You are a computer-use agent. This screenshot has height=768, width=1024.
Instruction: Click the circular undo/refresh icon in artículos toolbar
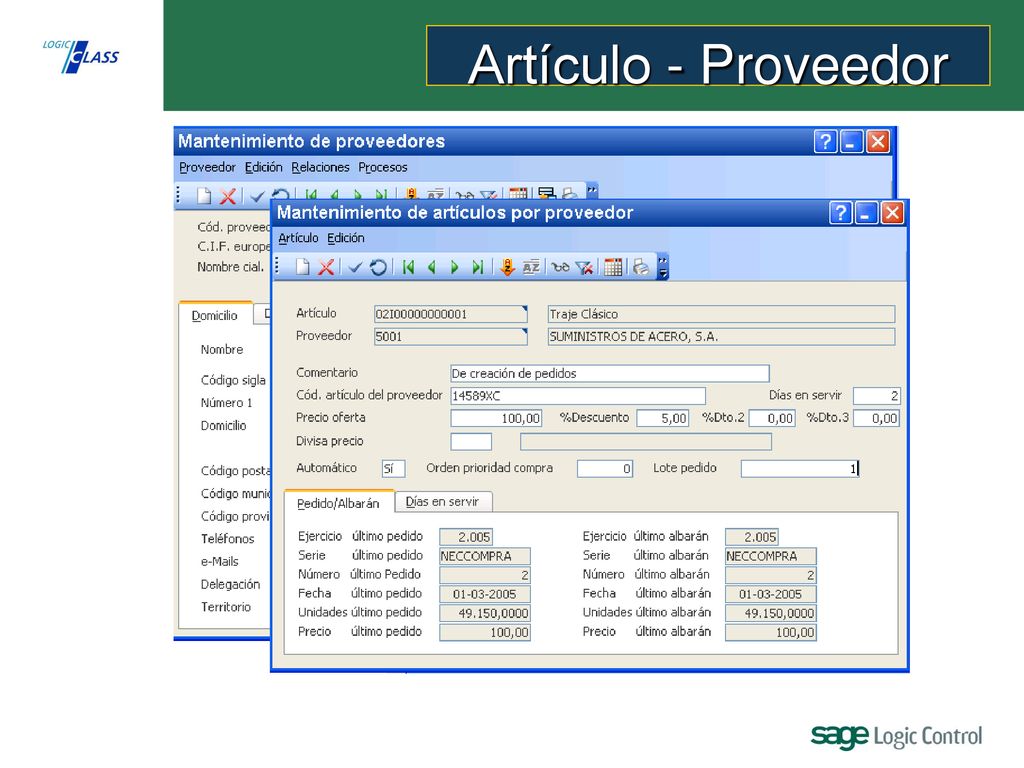click(378, 266)
